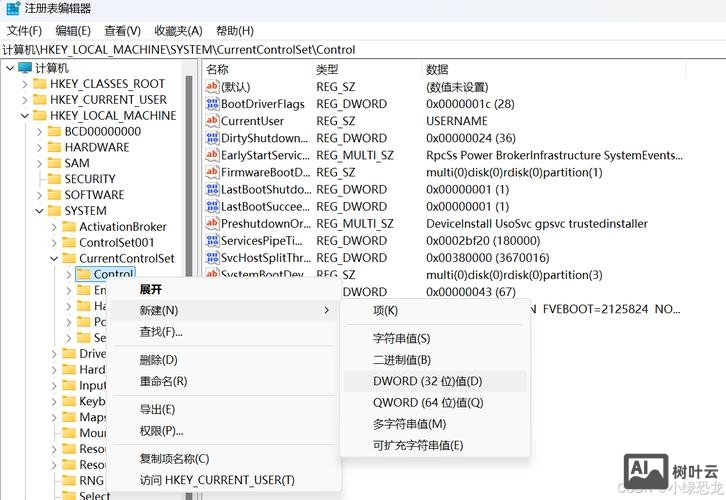The image size is (726, 500).
Task: Choose 查找(F)... in the context menu
Action: coord(224,332)
